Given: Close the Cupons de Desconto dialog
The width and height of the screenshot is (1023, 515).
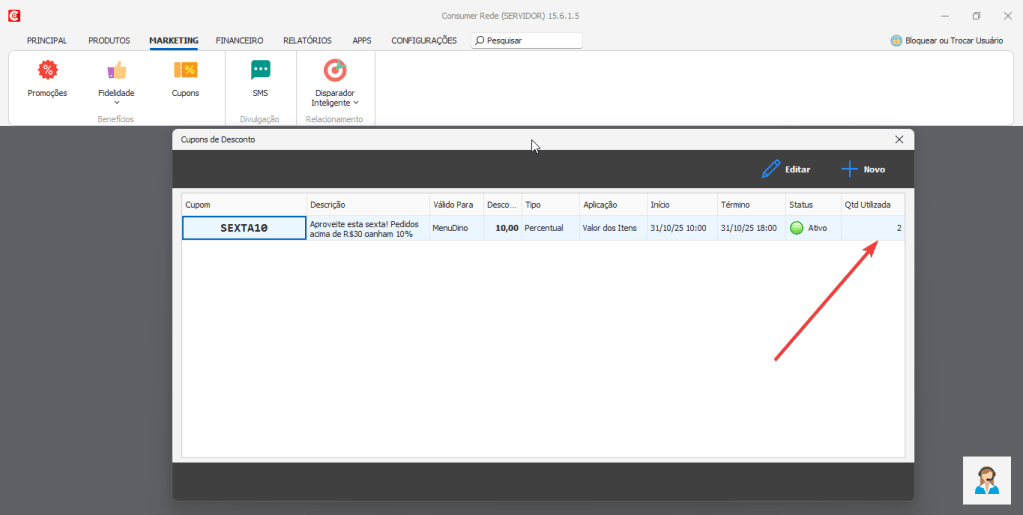Looking at the screenshot, I should pos(898,139).
